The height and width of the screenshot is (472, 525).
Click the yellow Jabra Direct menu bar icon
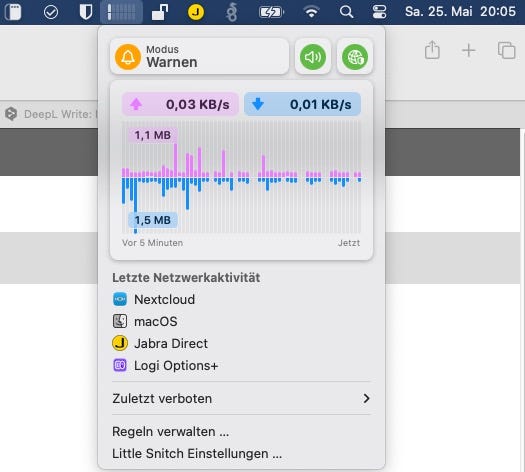point(196,12)
